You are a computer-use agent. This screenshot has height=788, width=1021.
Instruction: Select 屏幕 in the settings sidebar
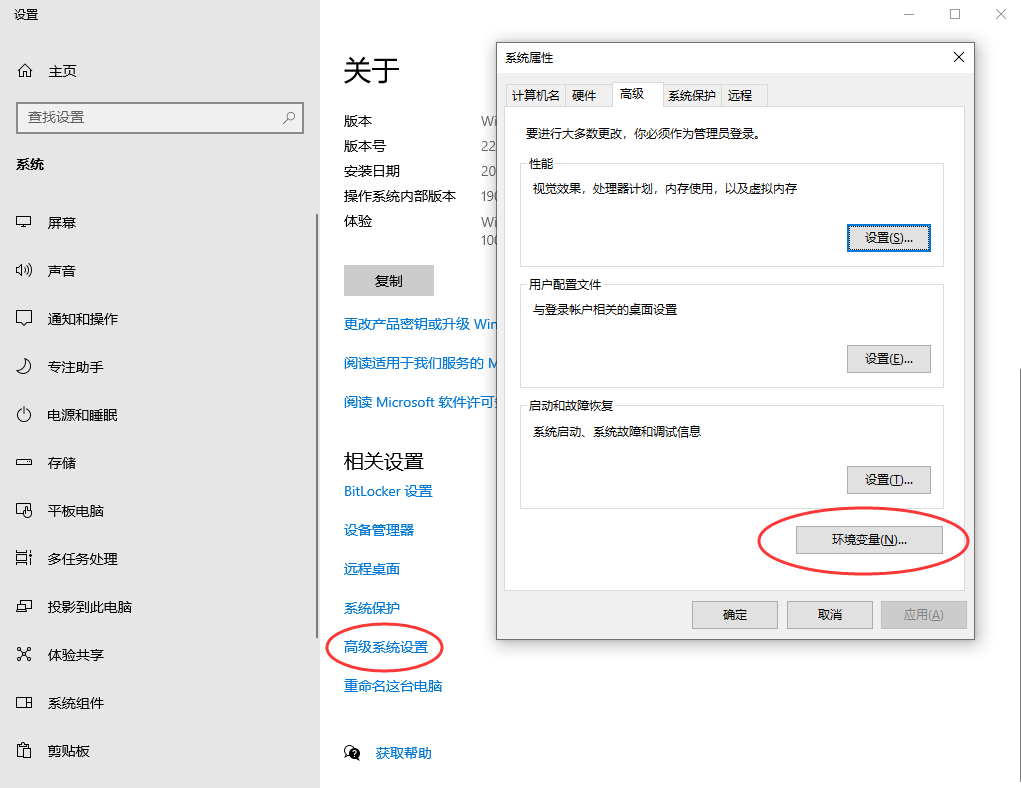pyautogui.click(x=60, y=222)
